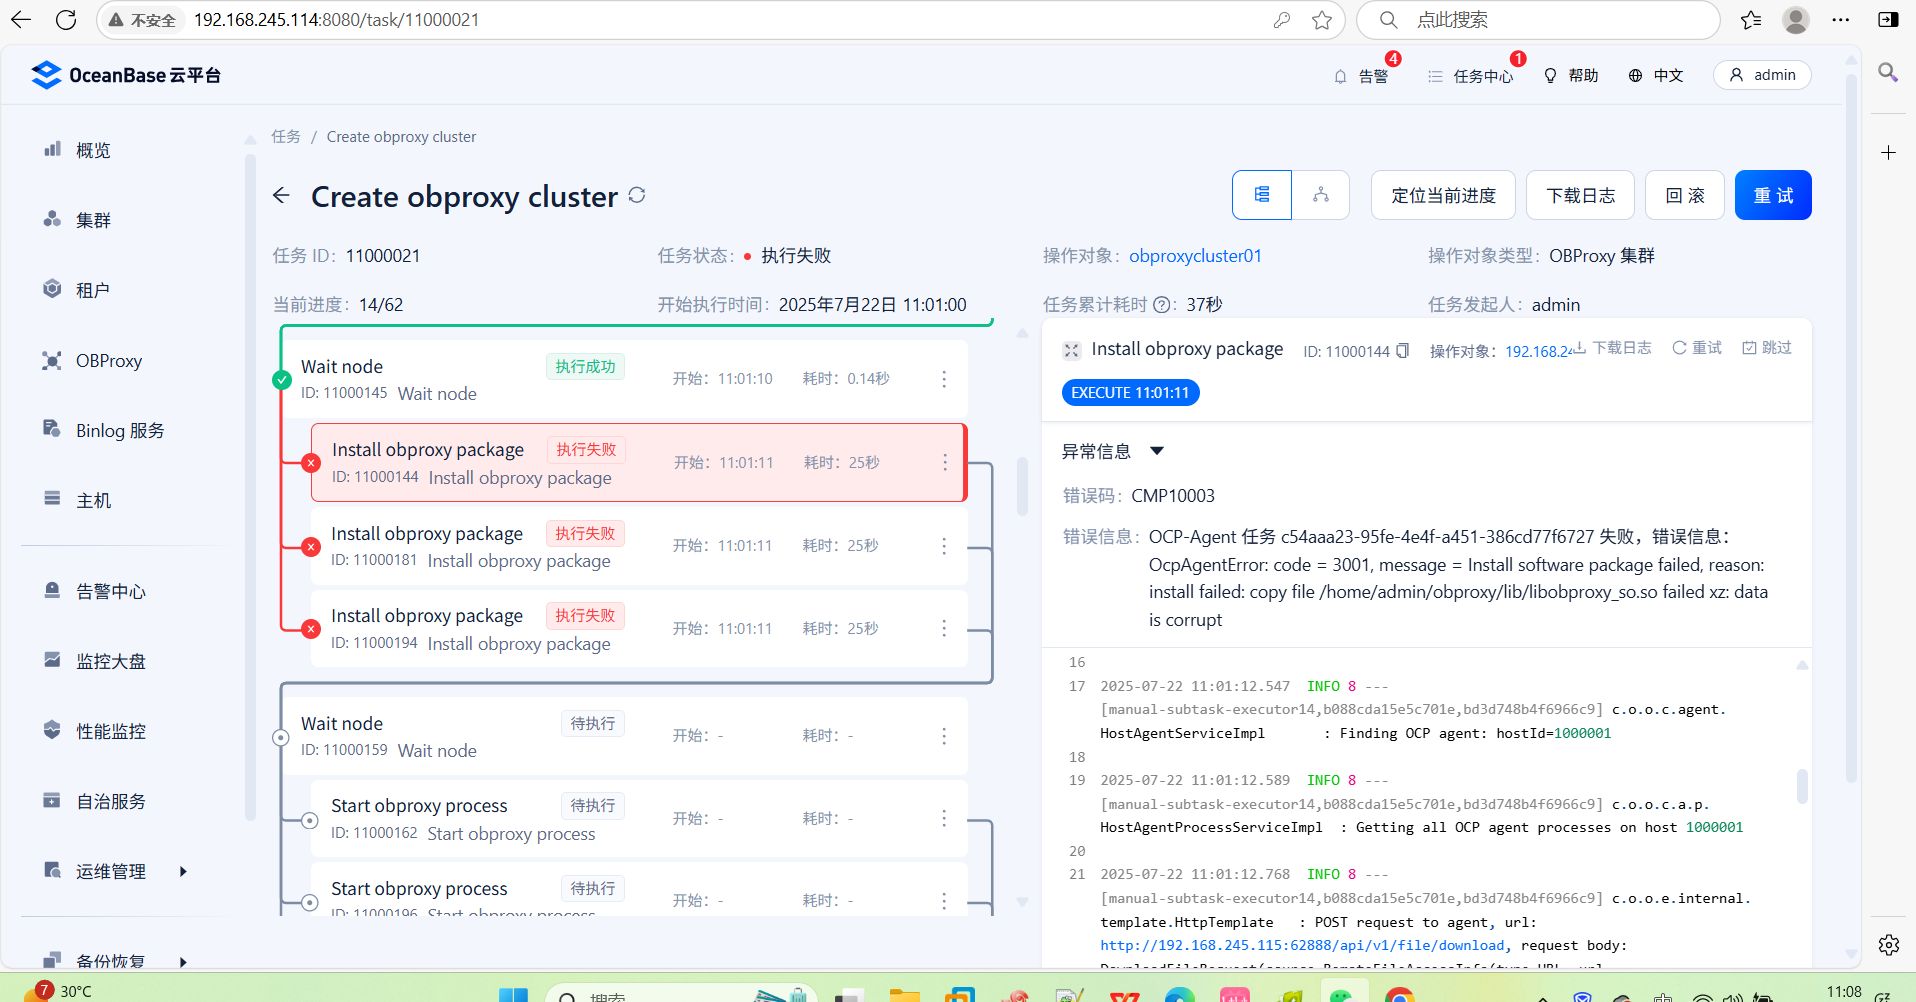This screenshot has width=1916, height=1002.
Task: Go back with arrow beside title
Action: (x=281, y=196)
